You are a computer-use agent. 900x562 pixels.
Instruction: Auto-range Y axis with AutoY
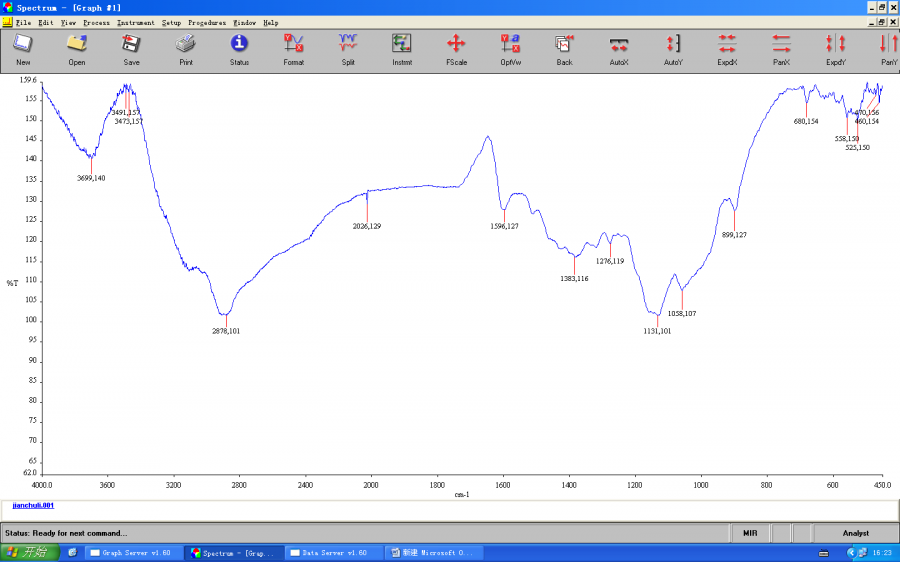tap(673, 50)
